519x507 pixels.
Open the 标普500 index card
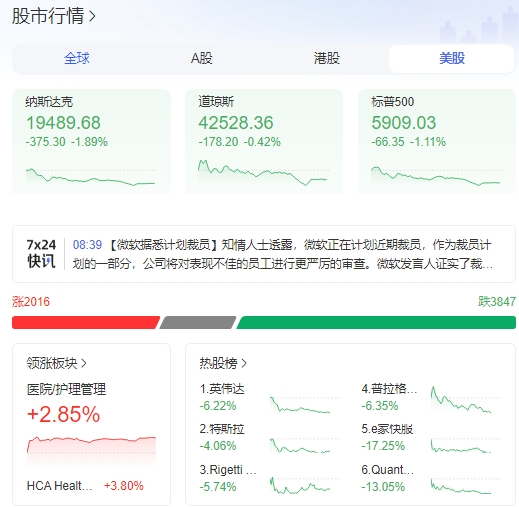click(x=437, y=141)
